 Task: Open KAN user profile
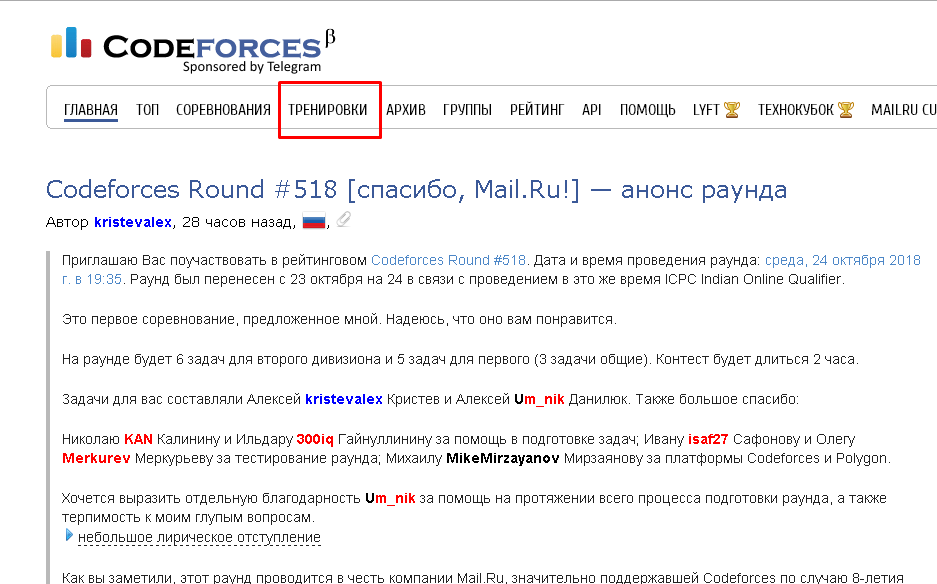click(x=138, y=439)
